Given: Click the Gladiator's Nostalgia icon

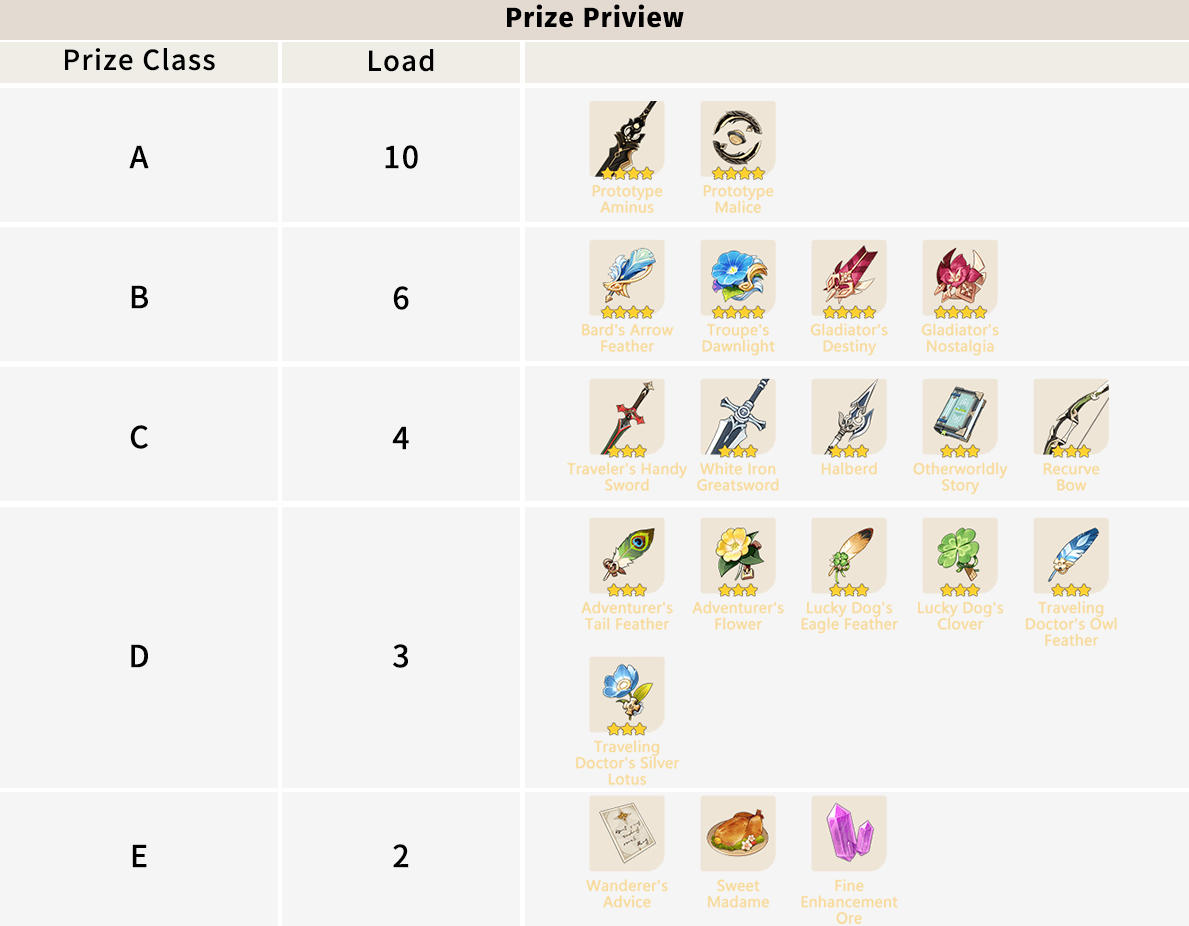Looking at the screenshot, I should click(x=960, y=278).
